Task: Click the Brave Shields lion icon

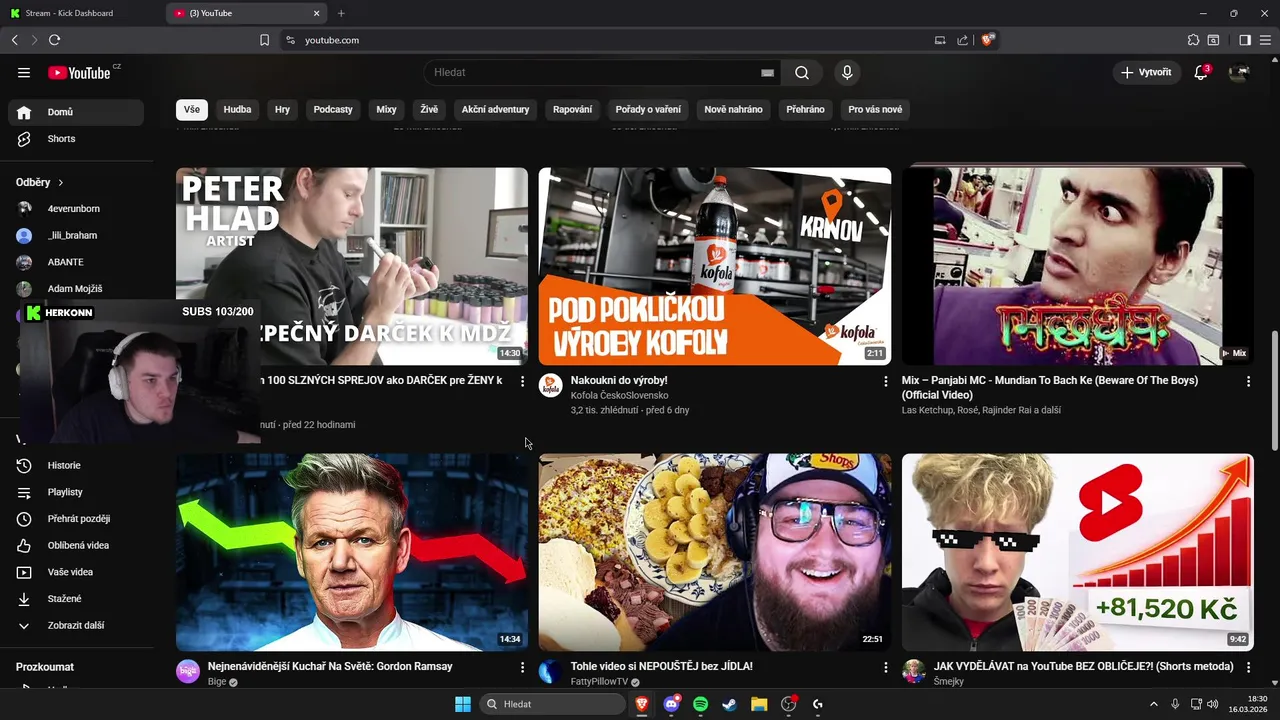Action: 987,40
